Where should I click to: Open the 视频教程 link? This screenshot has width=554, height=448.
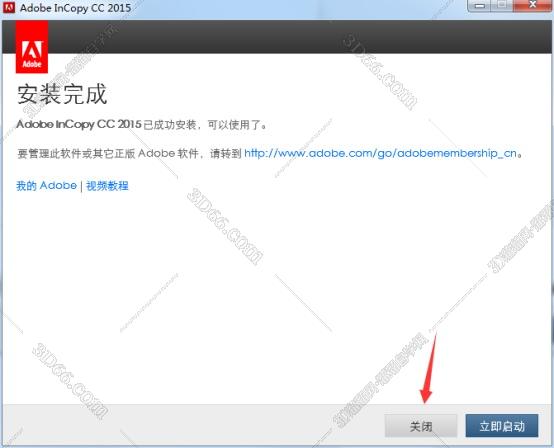click(x=107, y=185)
